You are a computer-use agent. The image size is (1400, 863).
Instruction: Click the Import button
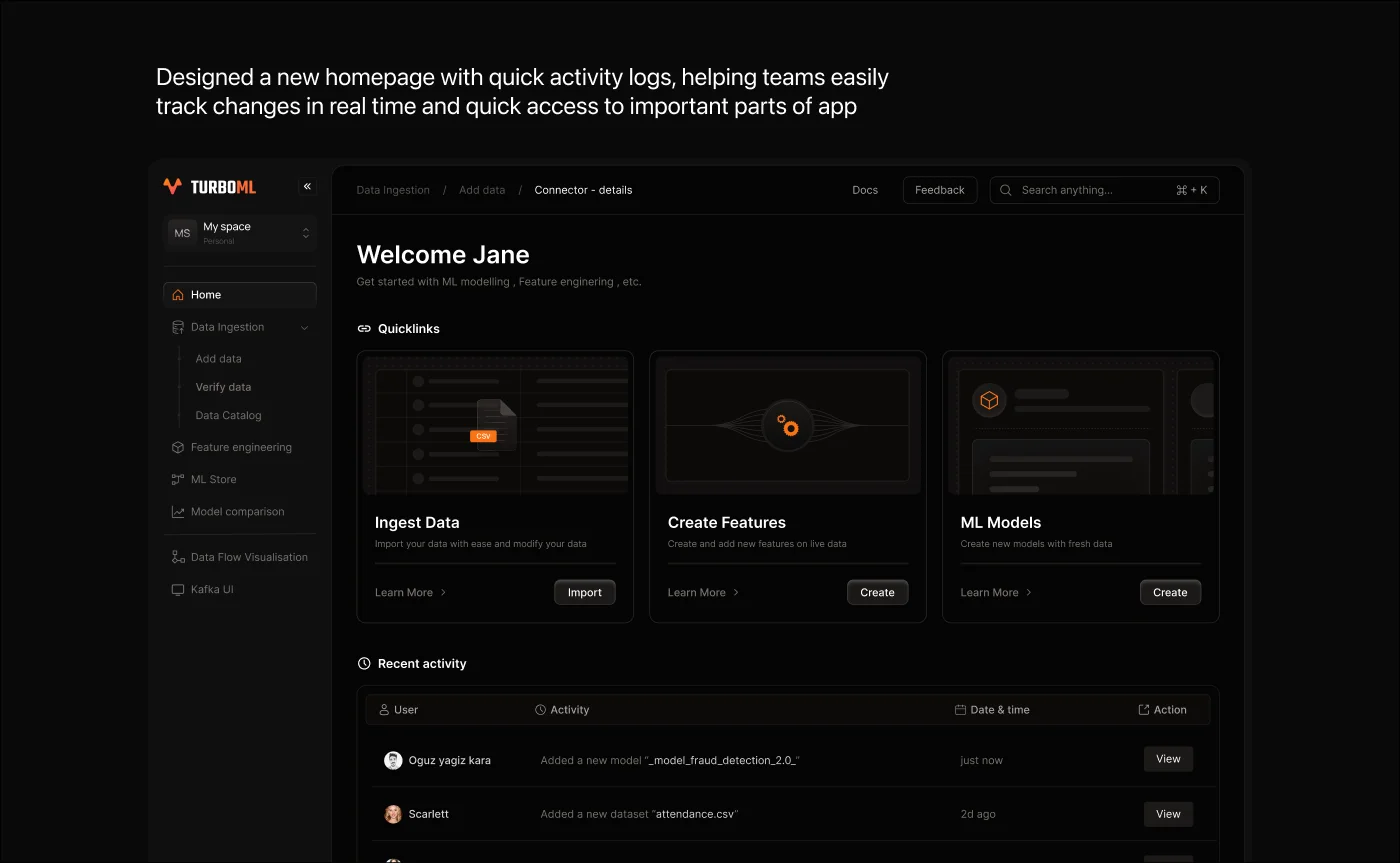[x=585, y=592]
